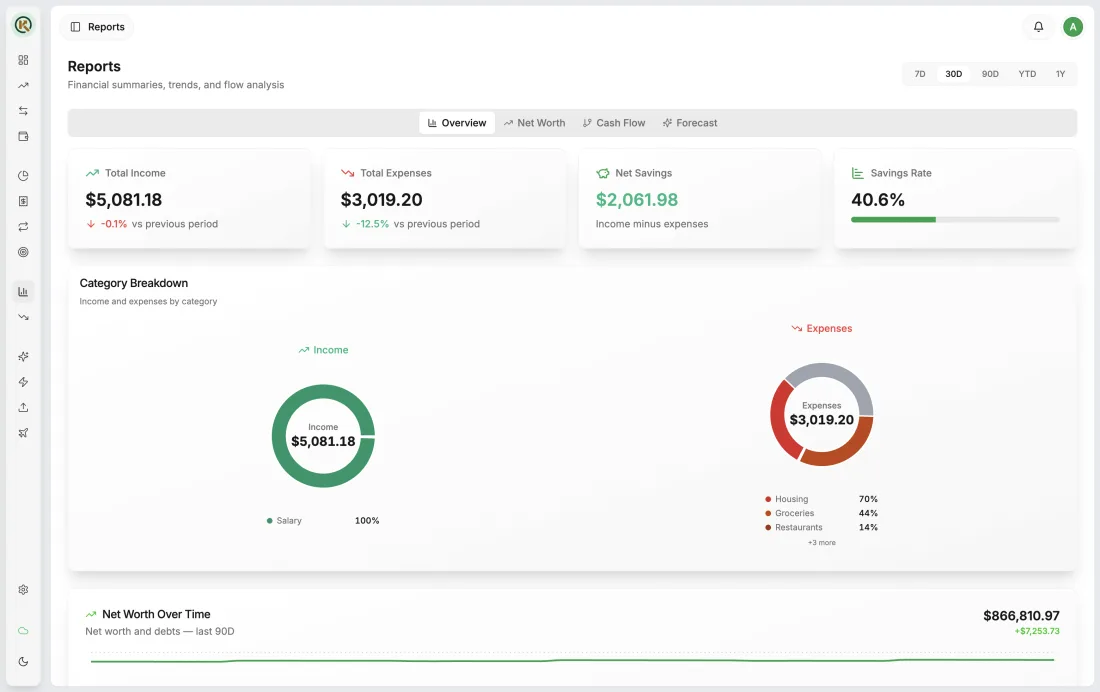Open the user avatar labeled A
The width and height of the screenshot is (1100, 692).
click(1073, 27)
